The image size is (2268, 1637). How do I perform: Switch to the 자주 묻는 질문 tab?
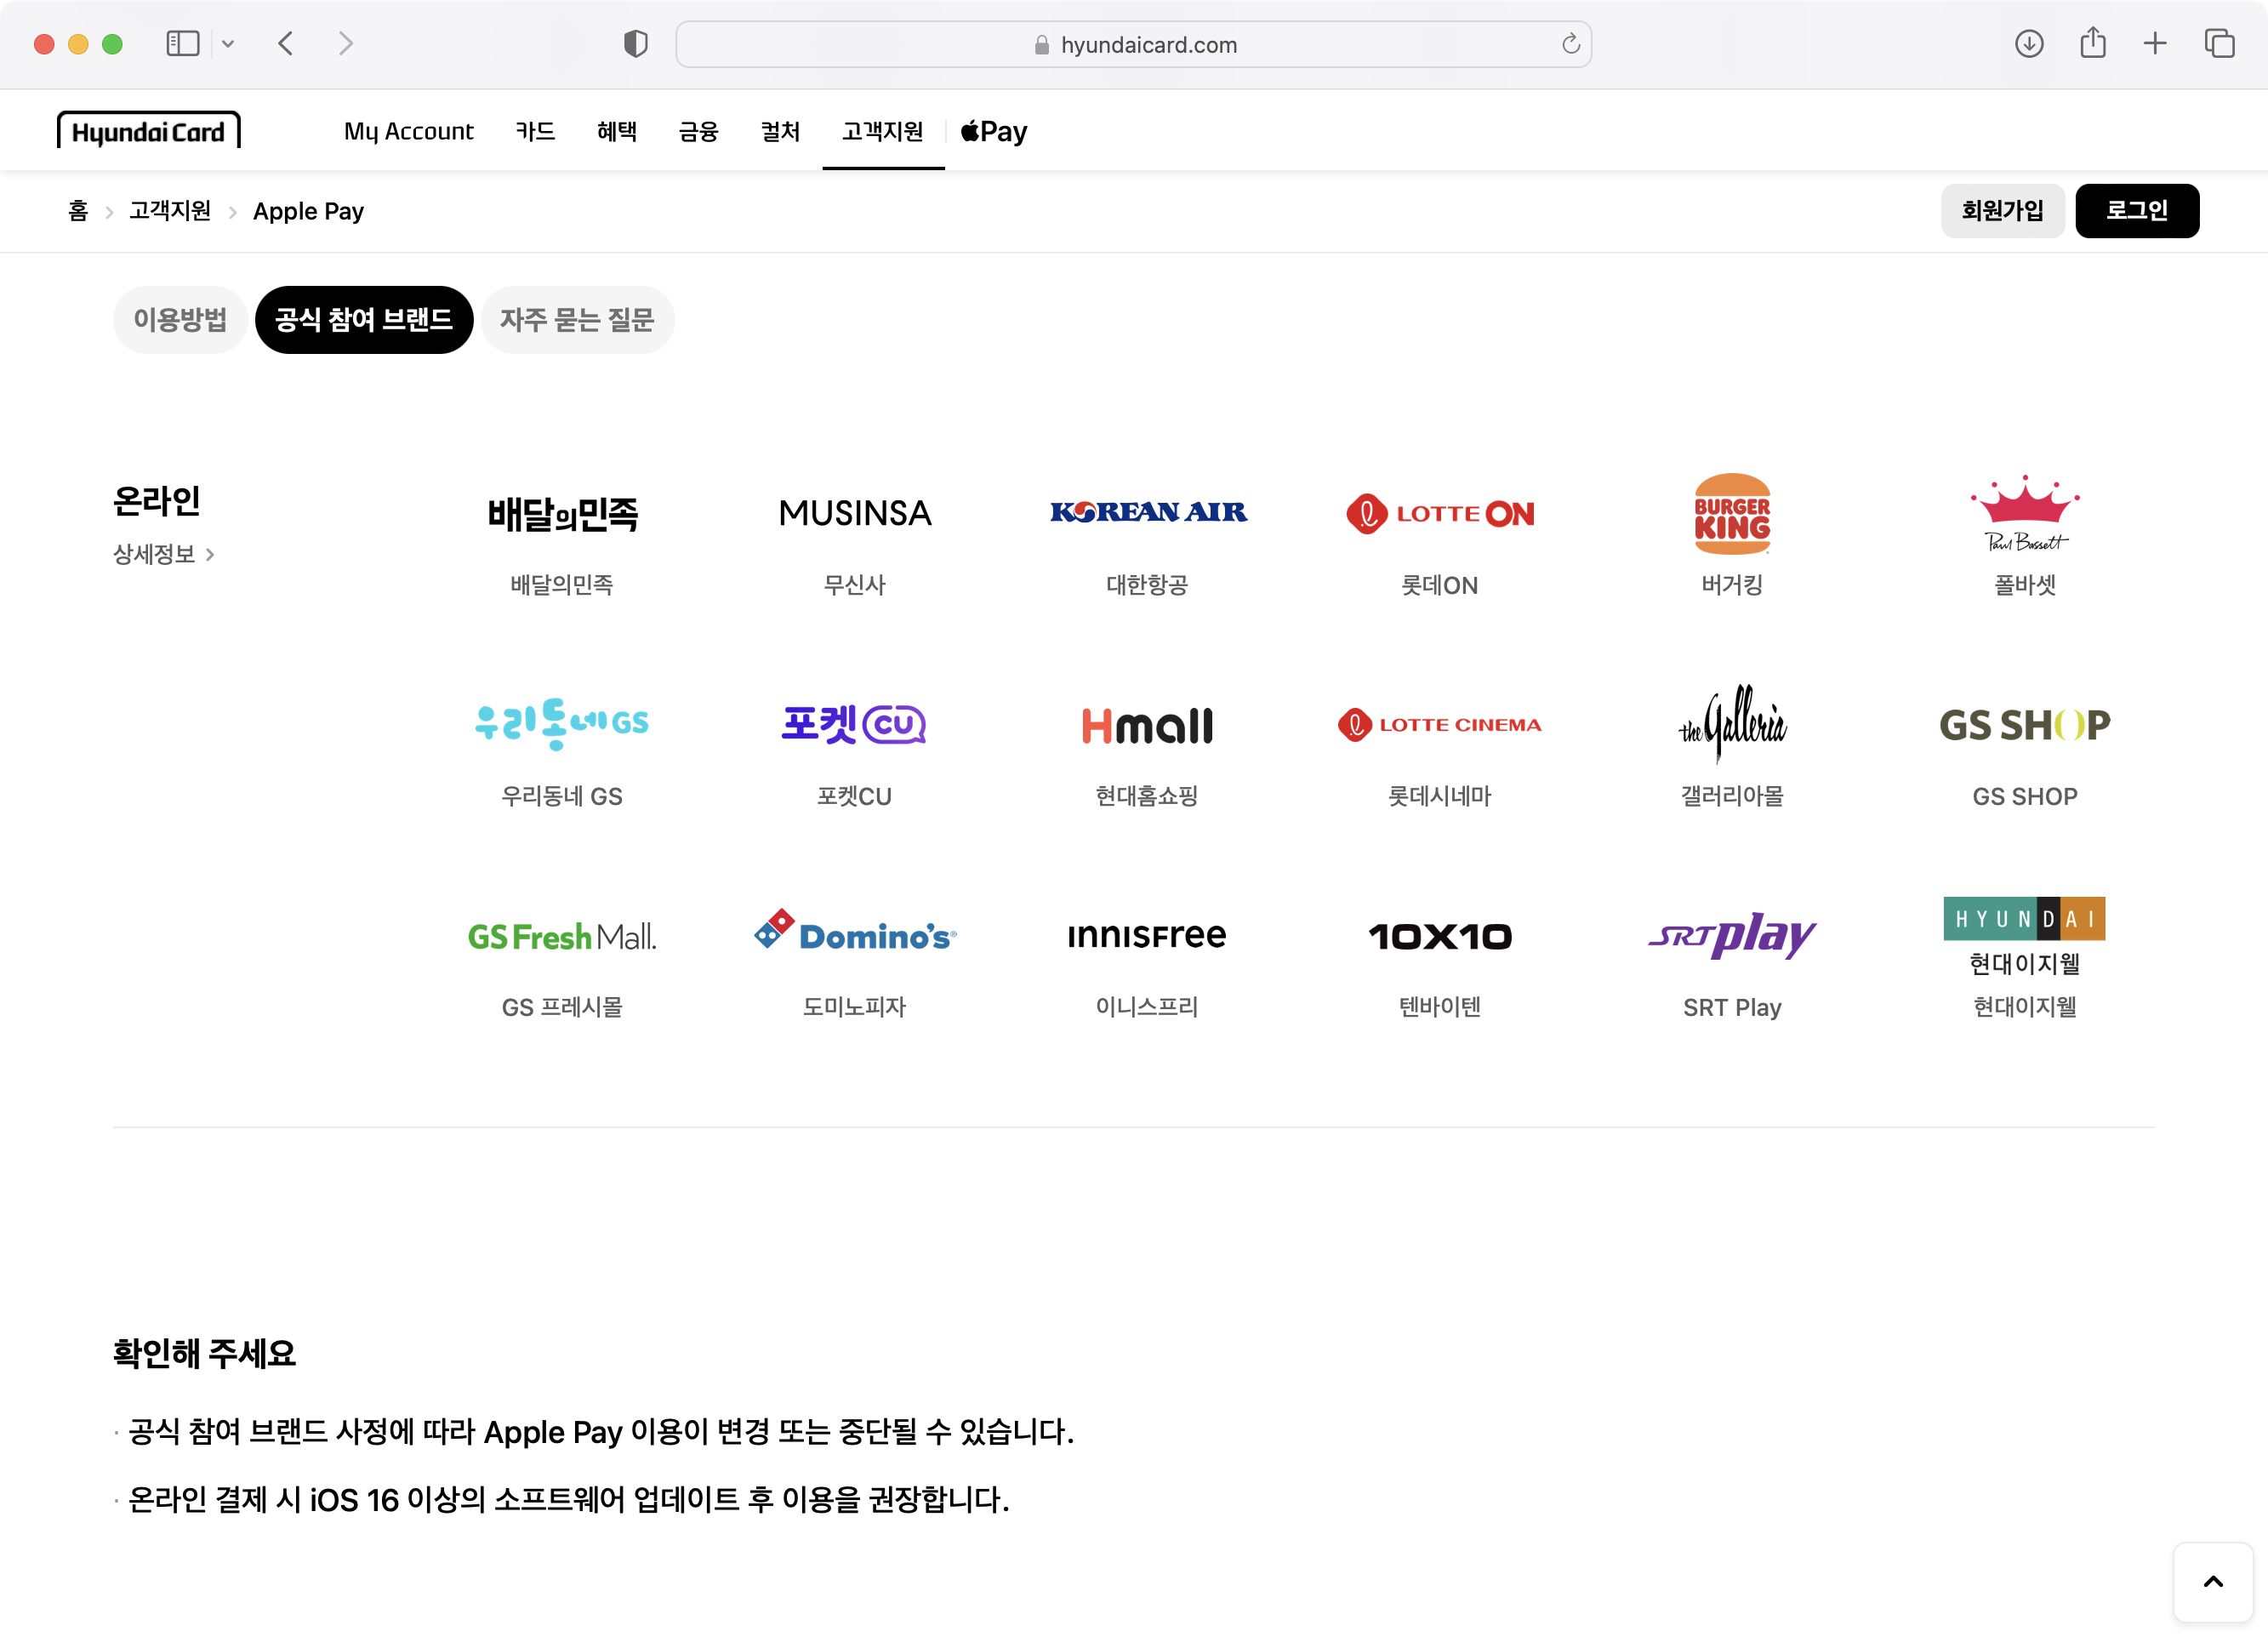pos(577,320)
